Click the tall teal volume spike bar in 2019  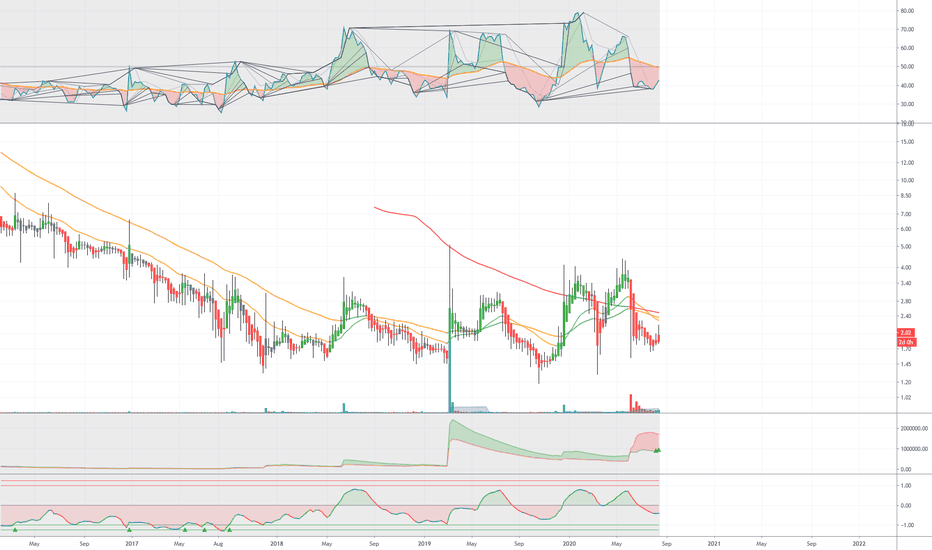point(449,378)
